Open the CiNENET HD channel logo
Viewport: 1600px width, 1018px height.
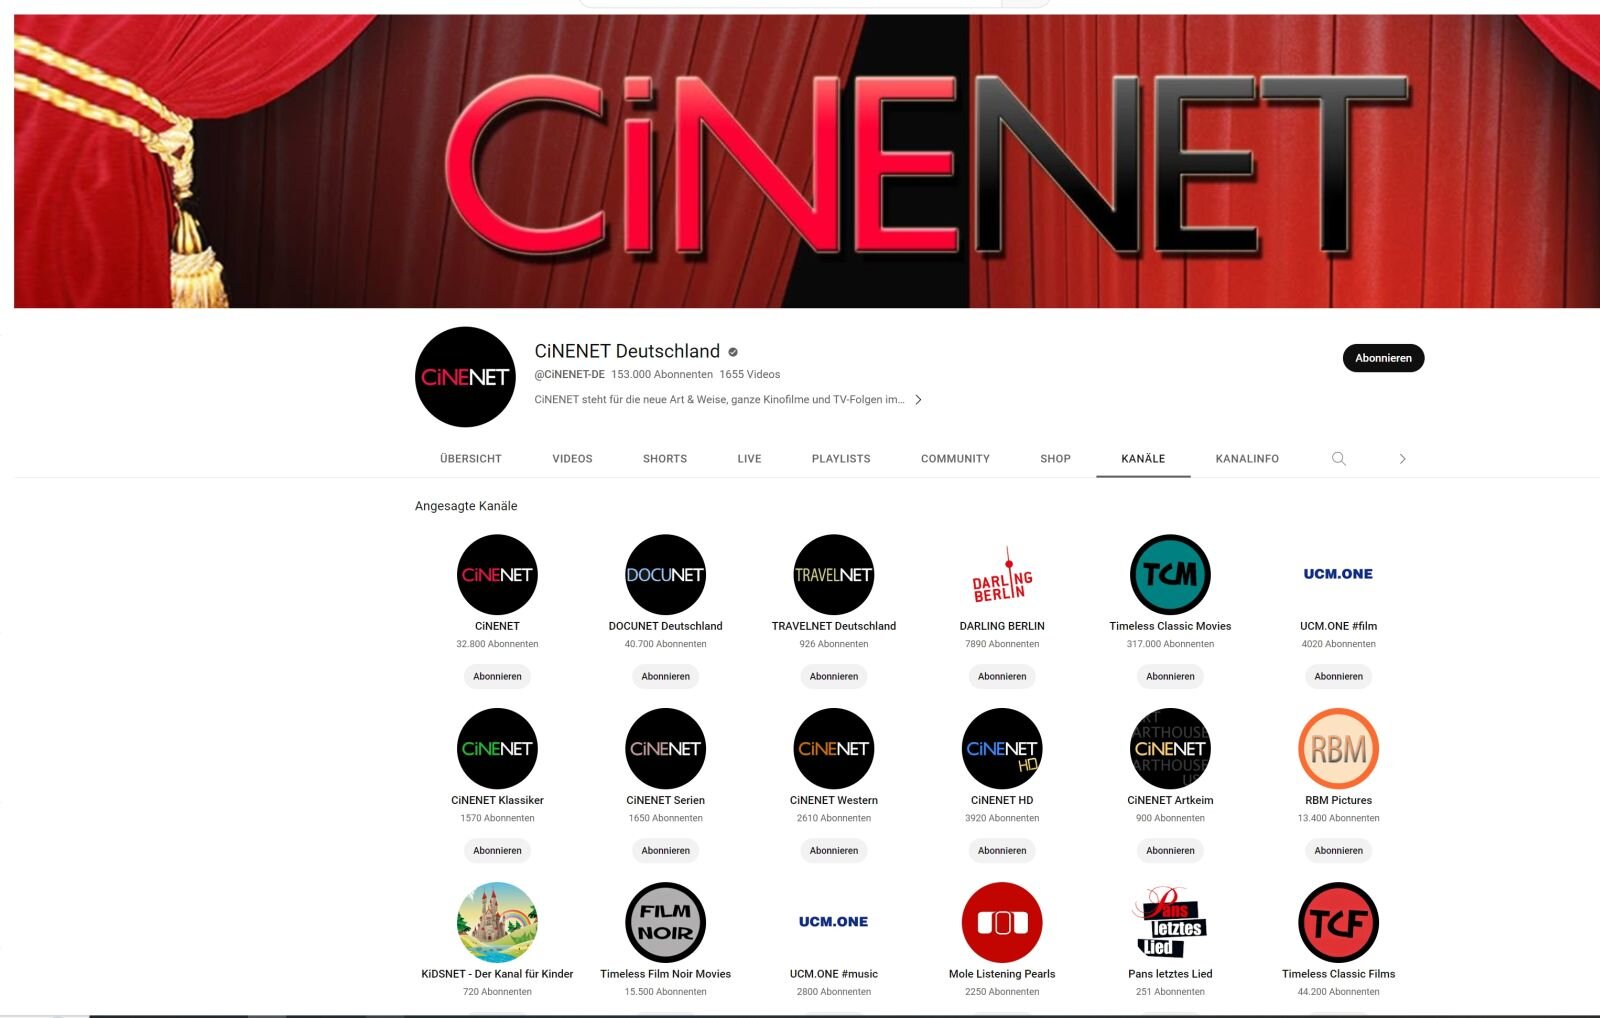click(1002, 748)
